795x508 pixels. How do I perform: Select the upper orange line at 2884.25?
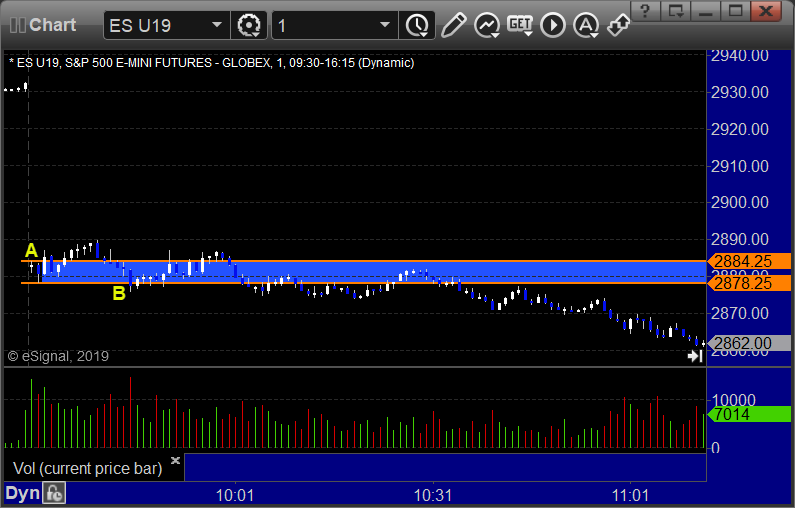363,261
